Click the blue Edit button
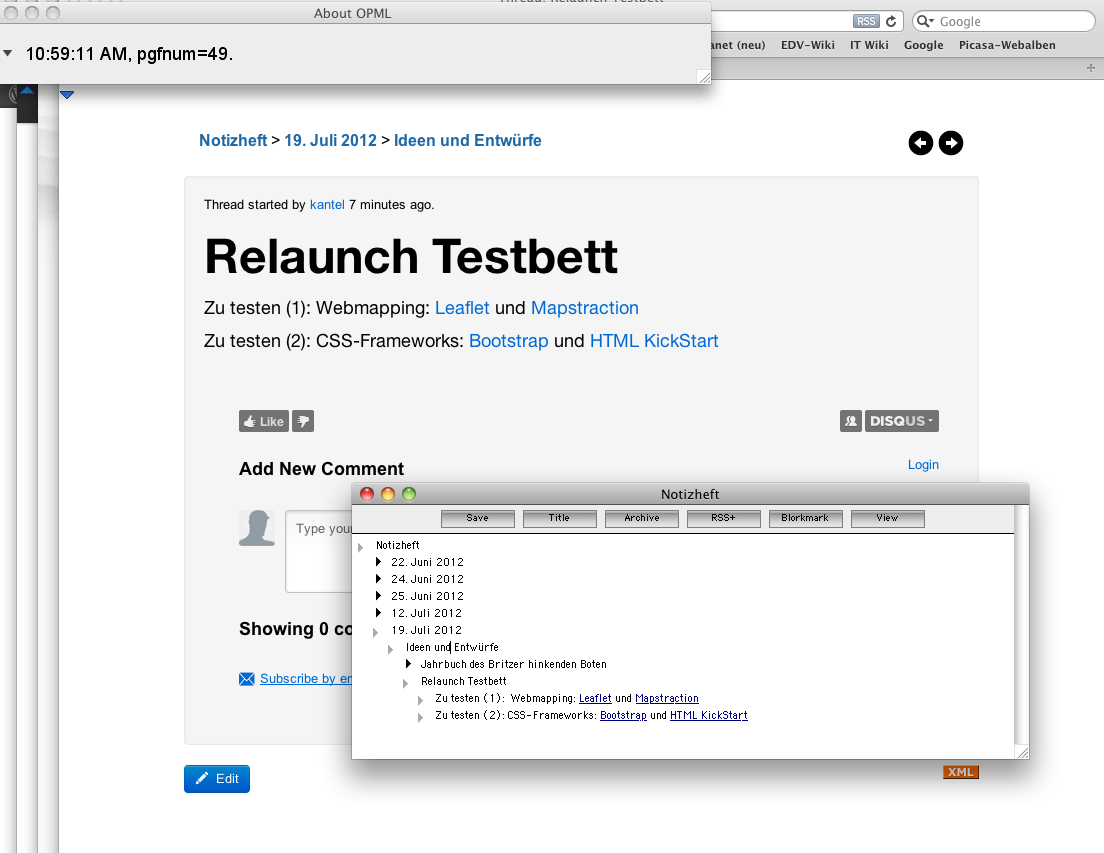 click(217, 778)
